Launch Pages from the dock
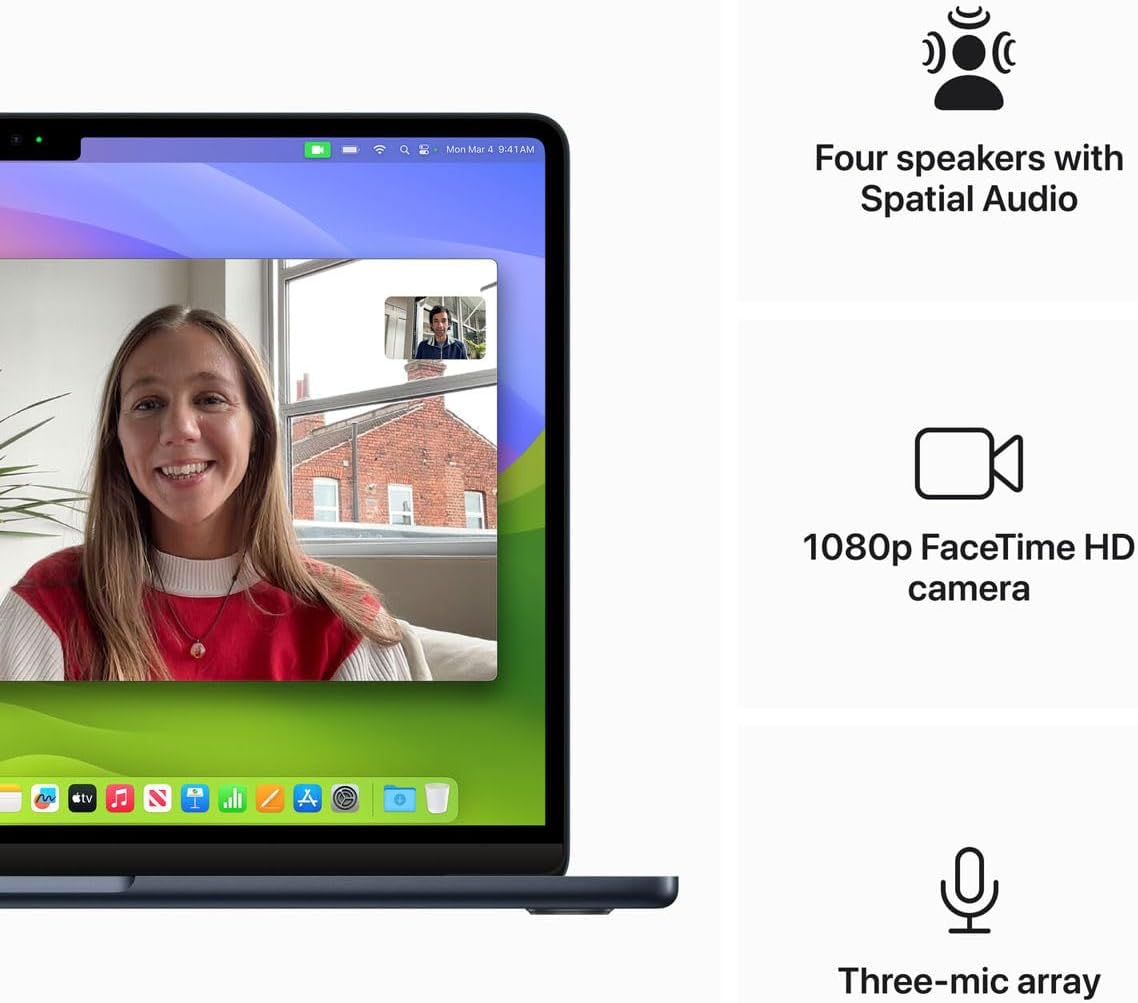This screenshot has height=1003, width=1138. coord(270,798)
